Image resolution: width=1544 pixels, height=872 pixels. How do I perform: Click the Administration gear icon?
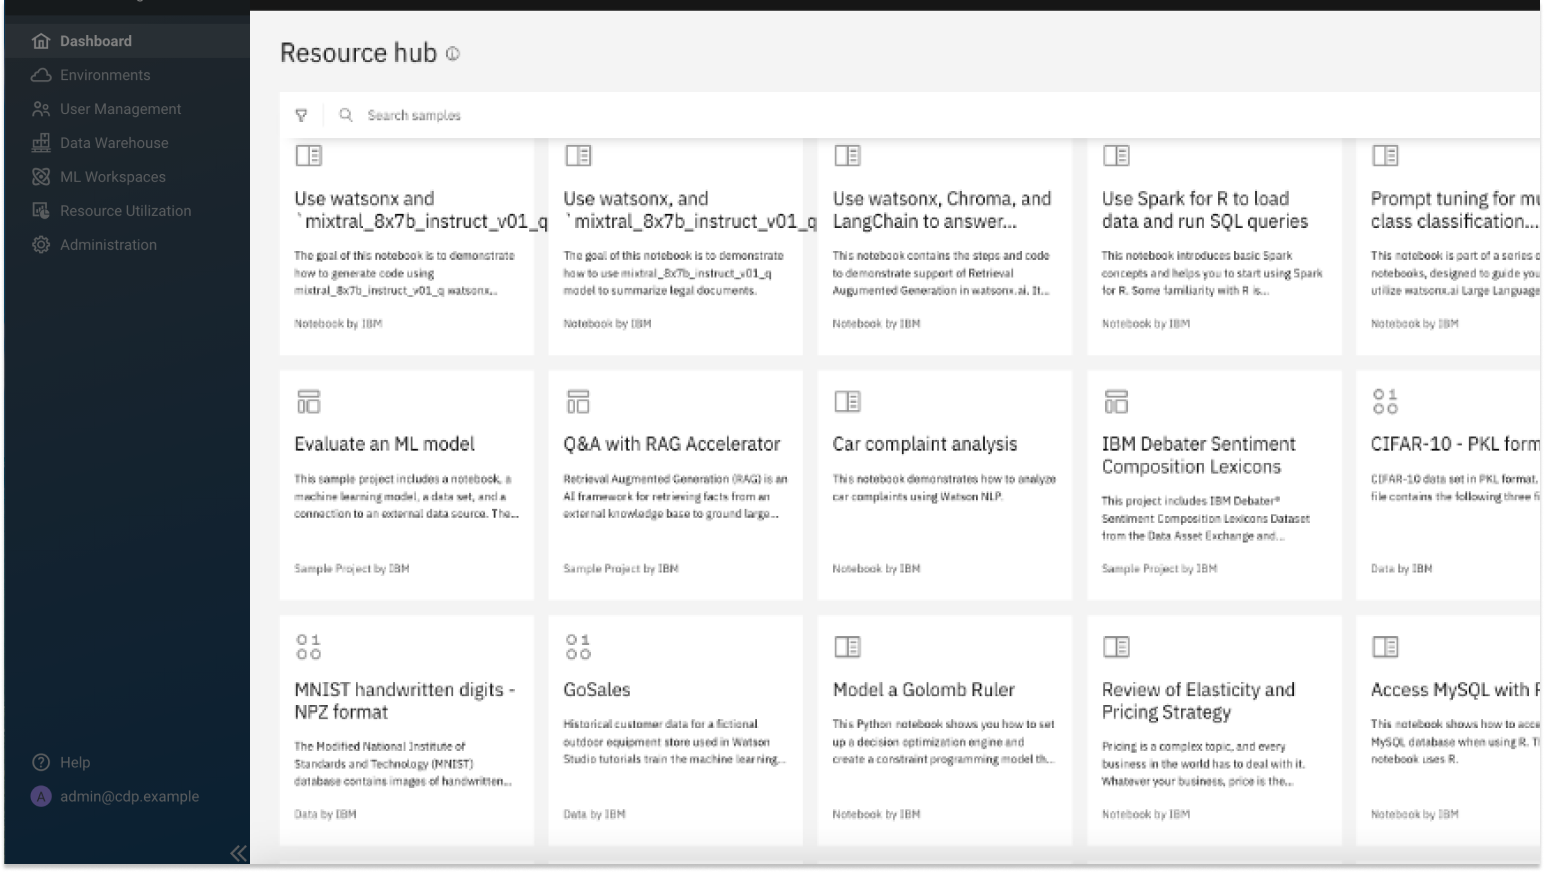pyautogui.click(x=41, y=245)
